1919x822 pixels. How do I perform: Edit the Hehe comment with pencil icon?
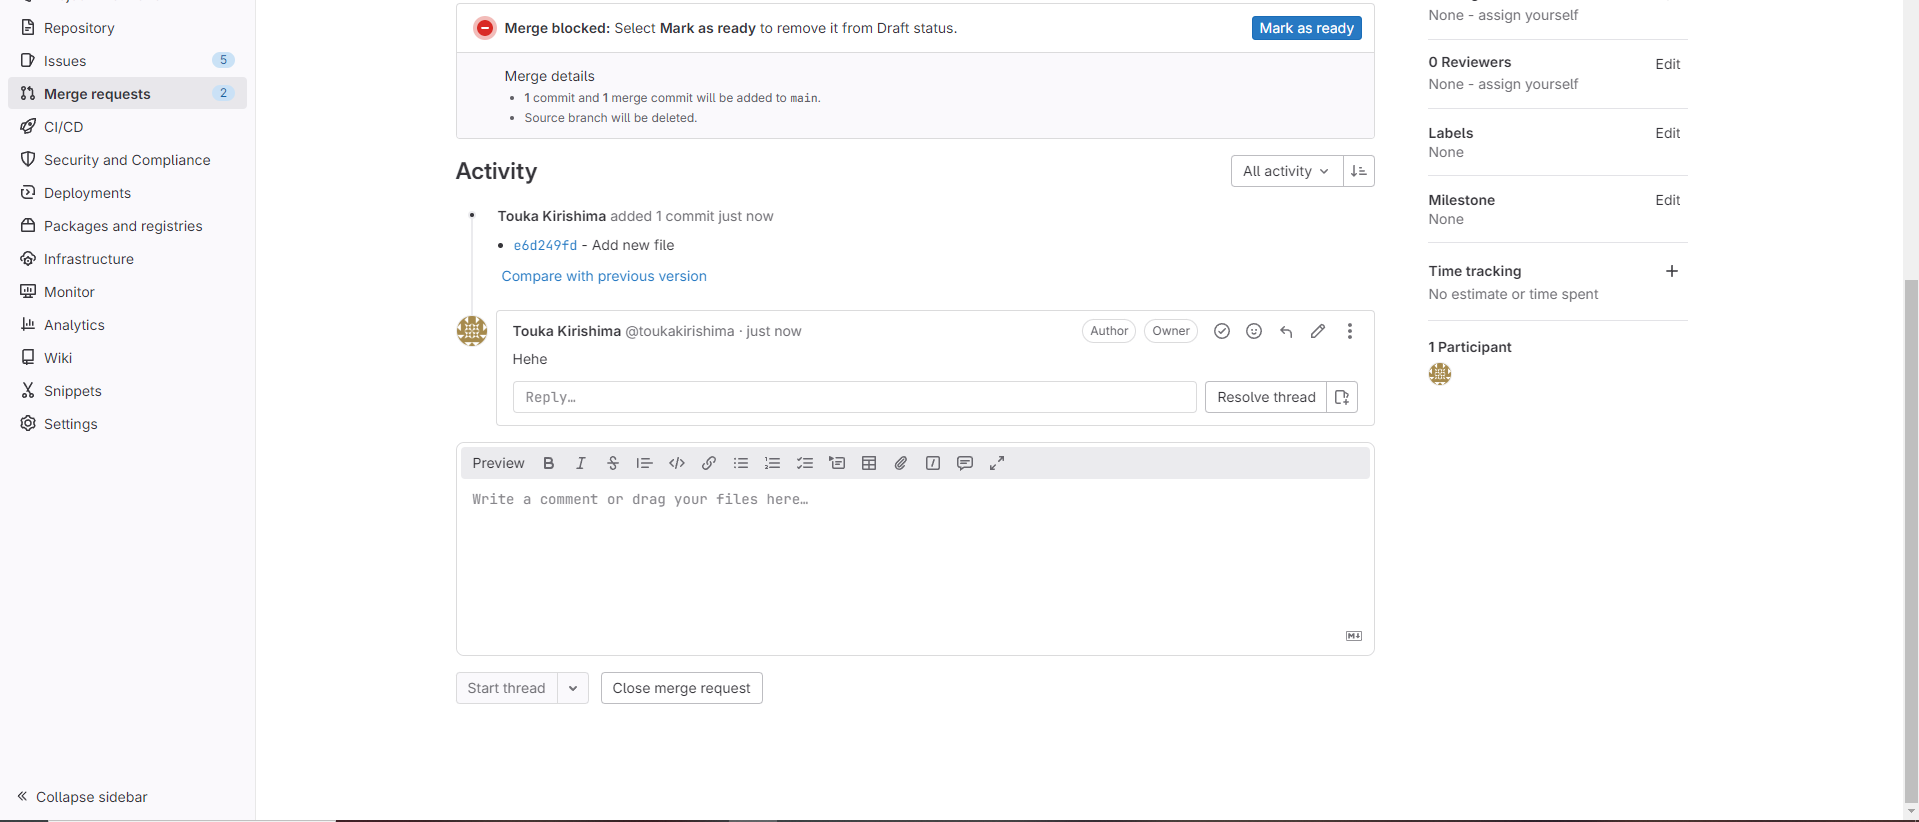pos(1318,331)
